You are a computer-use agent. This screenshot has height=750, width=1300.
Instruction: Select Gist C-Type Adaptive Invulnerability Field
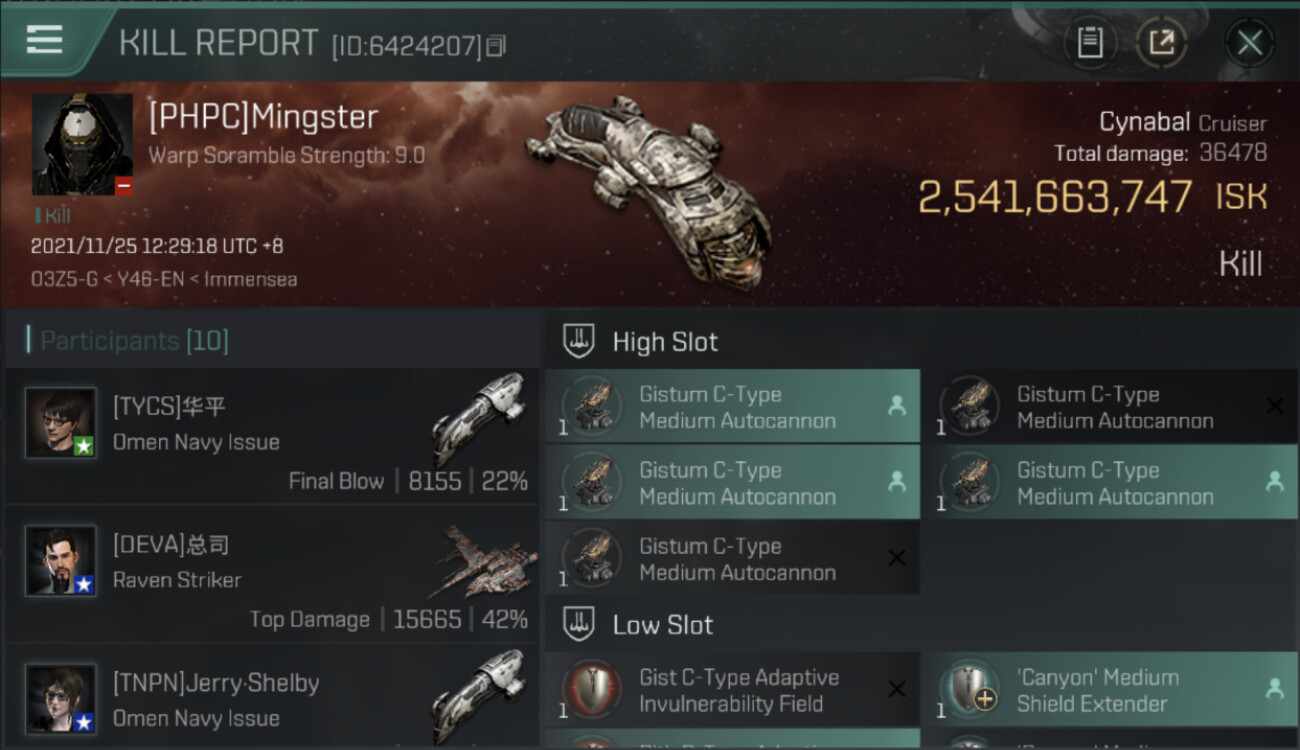(x=732, y=689)
